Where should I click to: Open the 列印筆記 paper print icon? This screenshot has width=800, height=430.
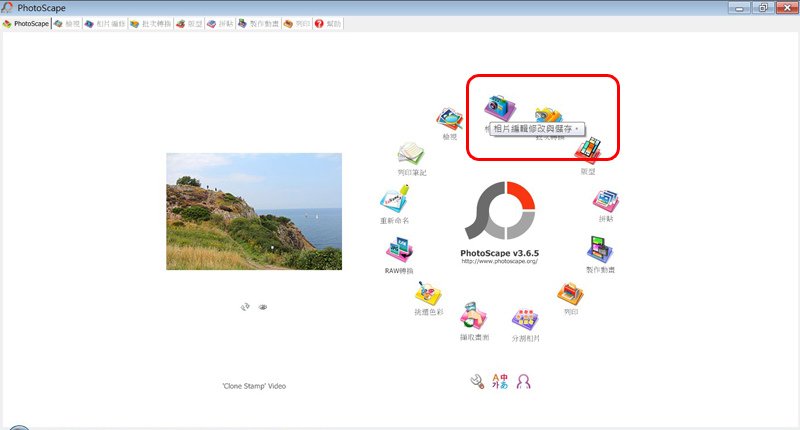411,154
